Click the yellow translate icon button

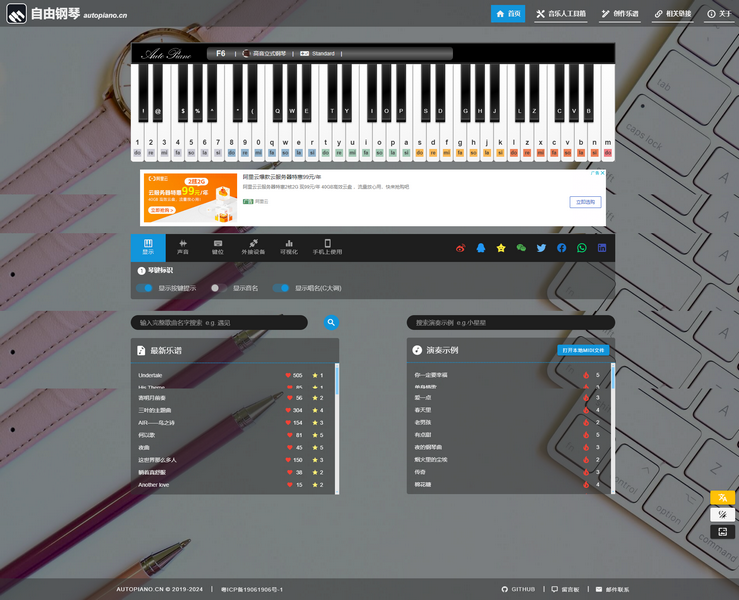pos(722,497)
